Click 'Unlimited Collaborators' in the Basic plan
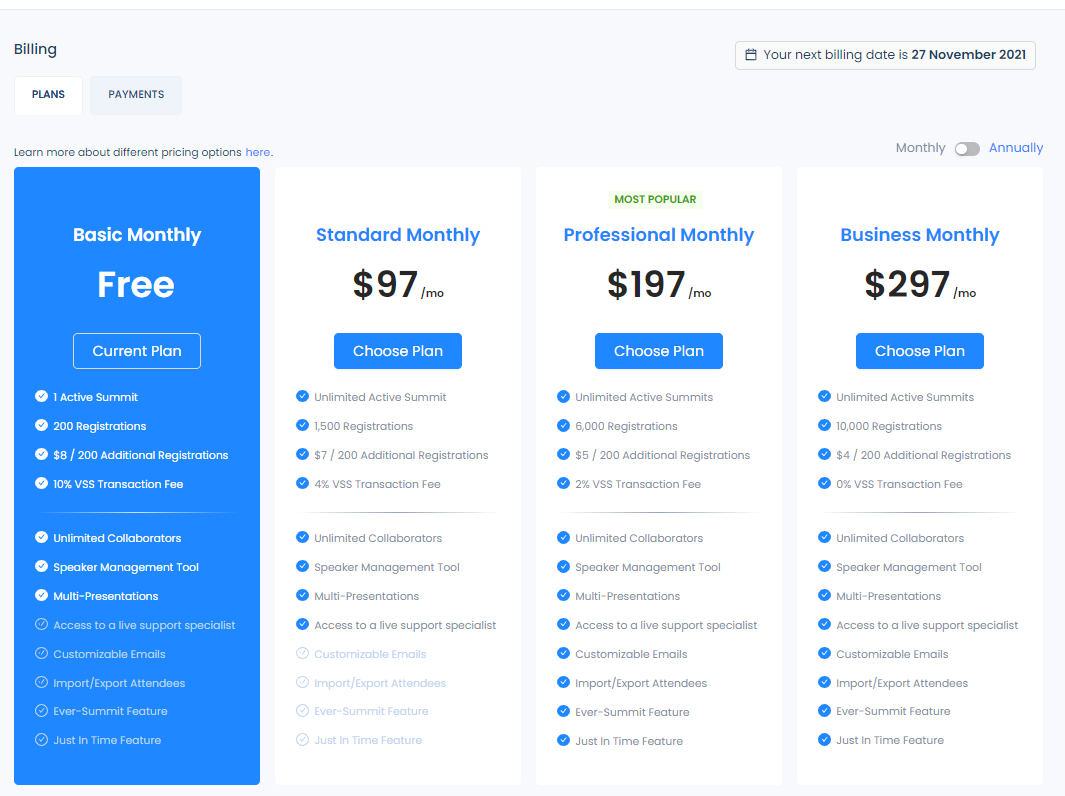The image size is (1065, 796). pyautogui.click(x=117, y=538)
